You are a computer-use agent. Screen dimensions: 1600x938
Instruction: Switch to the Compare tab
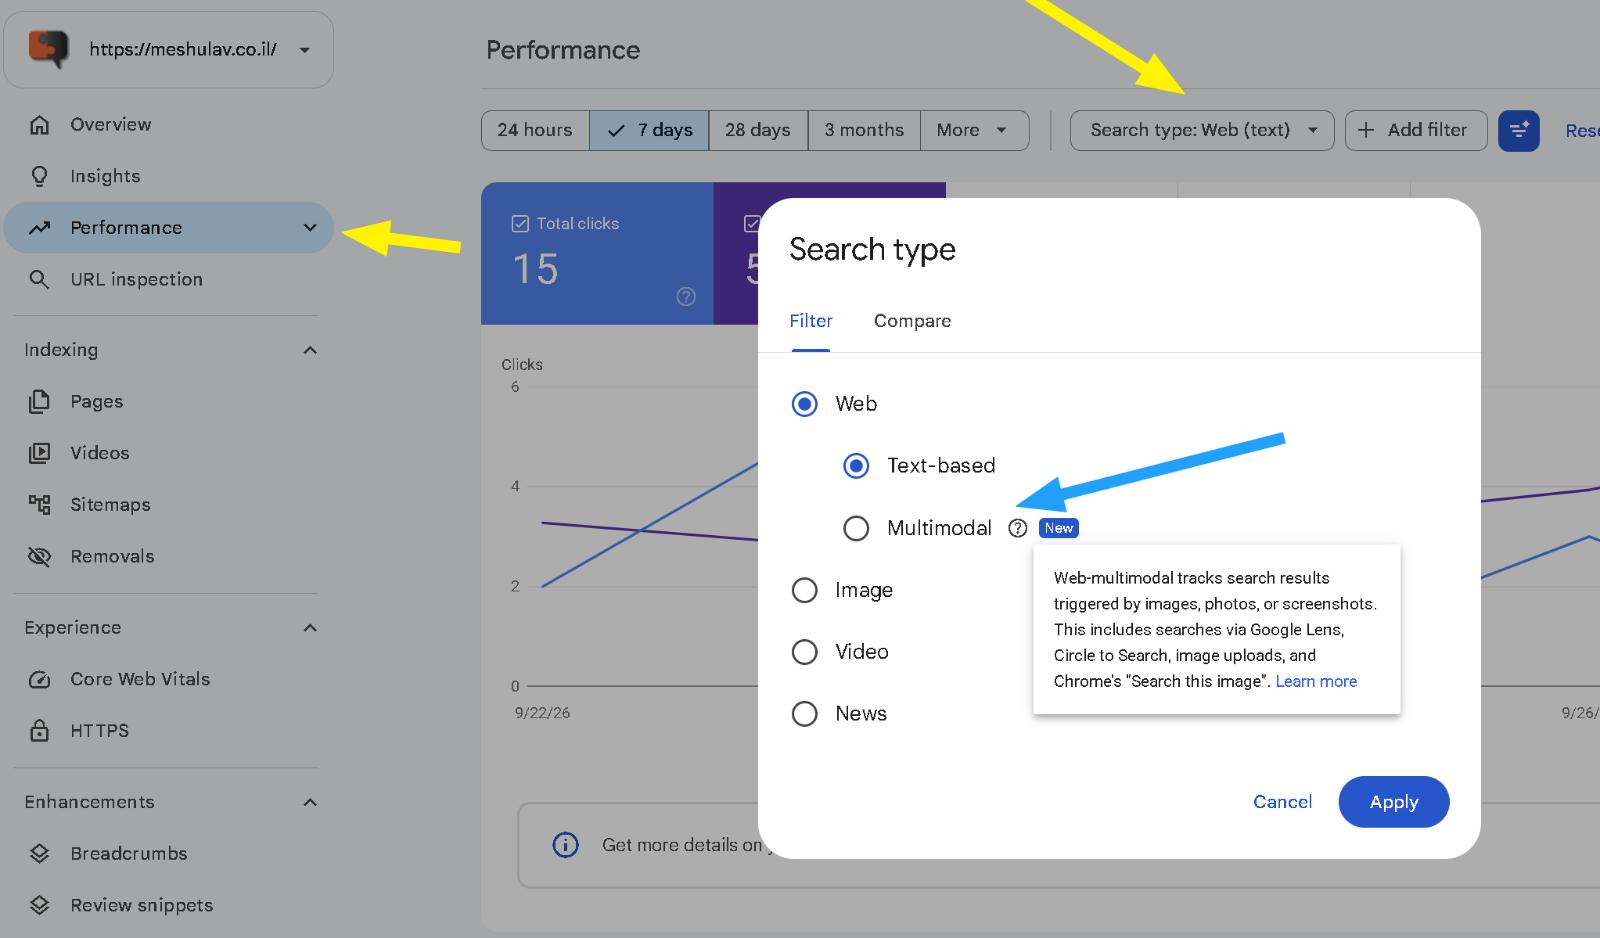click(x=912, y=321)
